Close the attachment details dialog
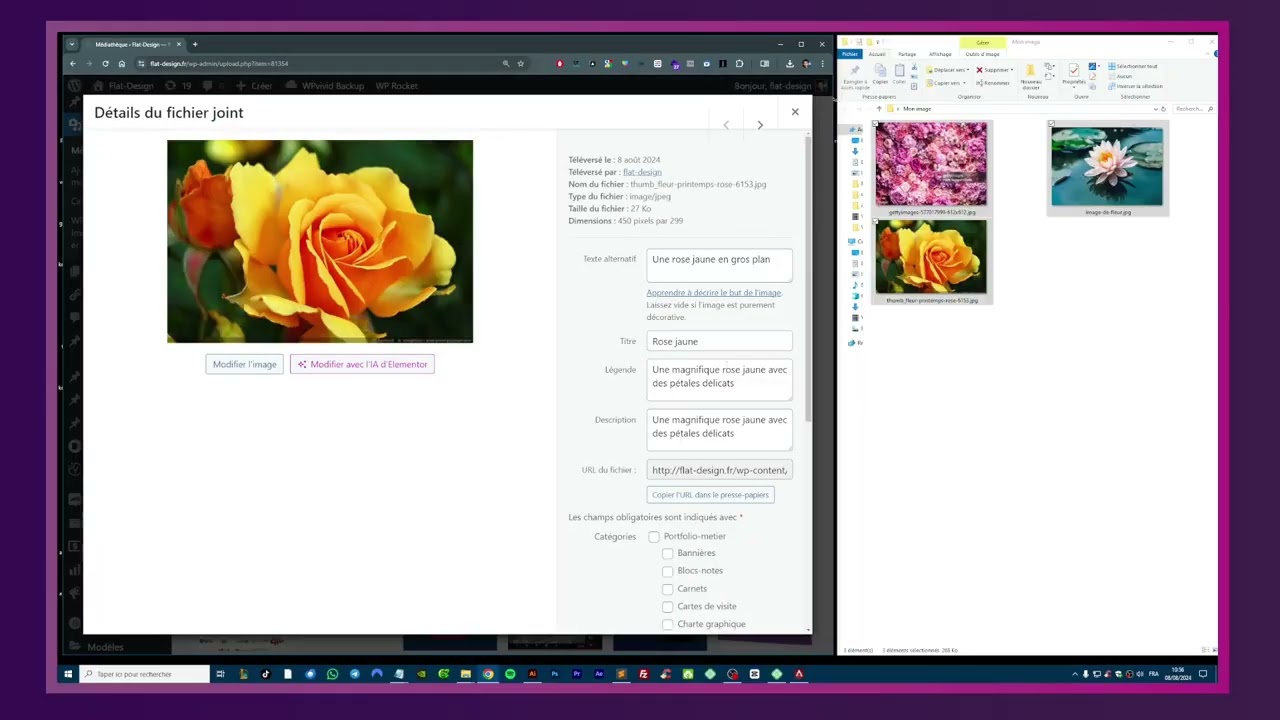The height and width of the screenshot is (720, 1280). pos(795,112)
